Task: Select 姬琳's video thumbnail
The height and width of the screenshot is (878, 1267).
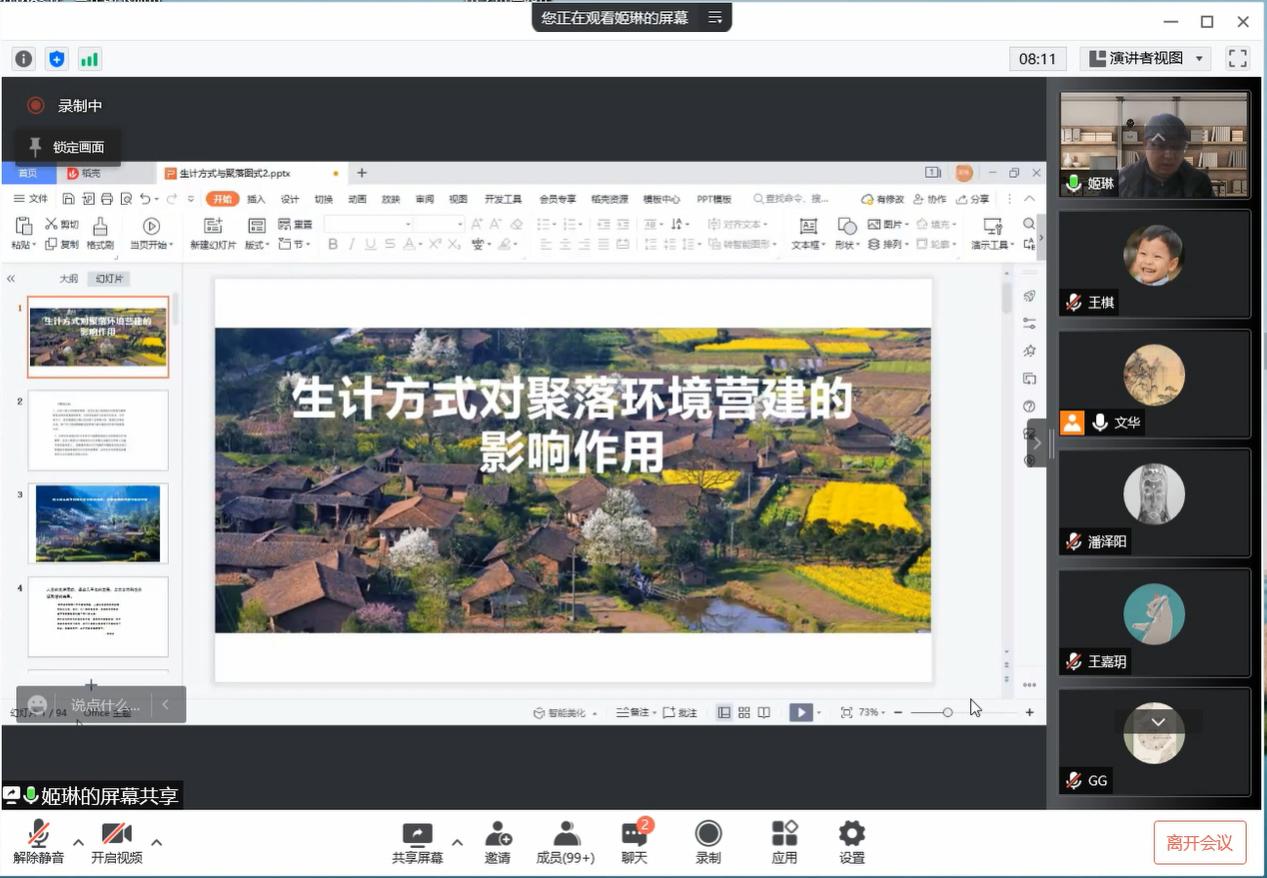Action: 1154,144
